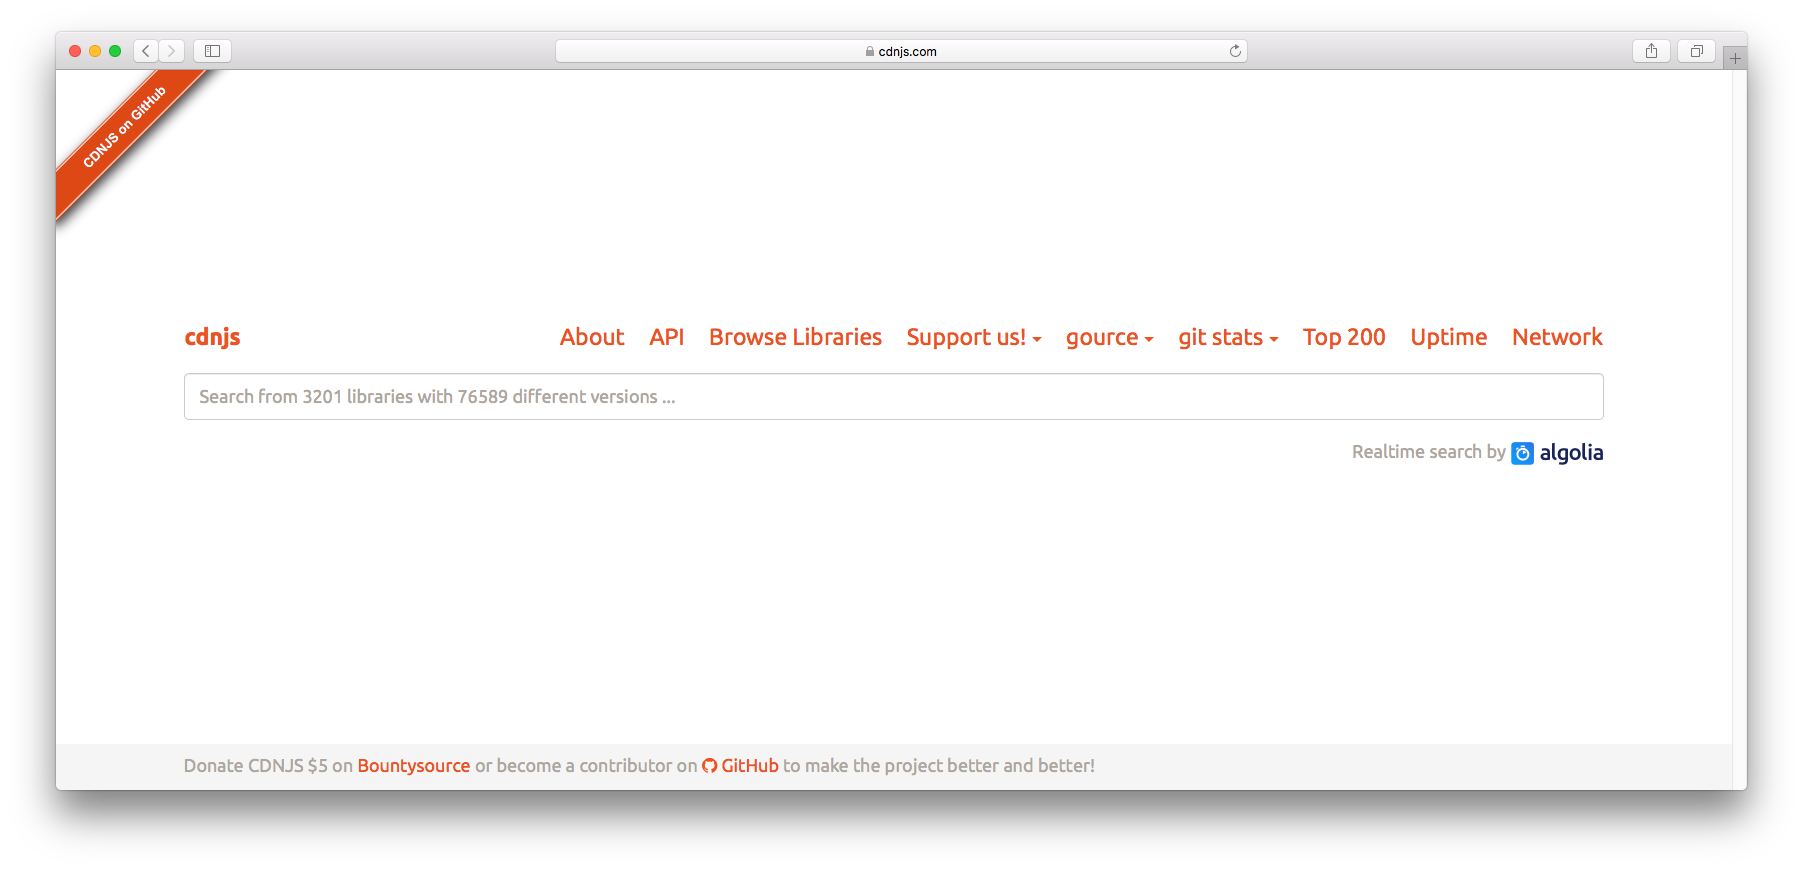Go back with Safari's back arrow

tap(146, 51)
